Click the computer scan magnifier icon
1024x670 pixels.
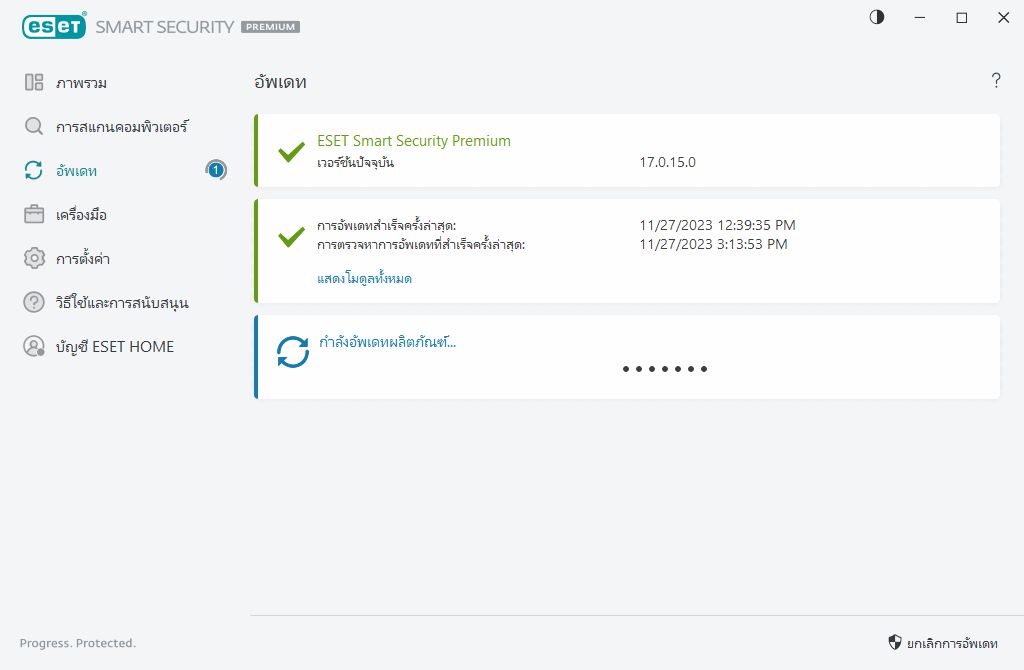34,127
